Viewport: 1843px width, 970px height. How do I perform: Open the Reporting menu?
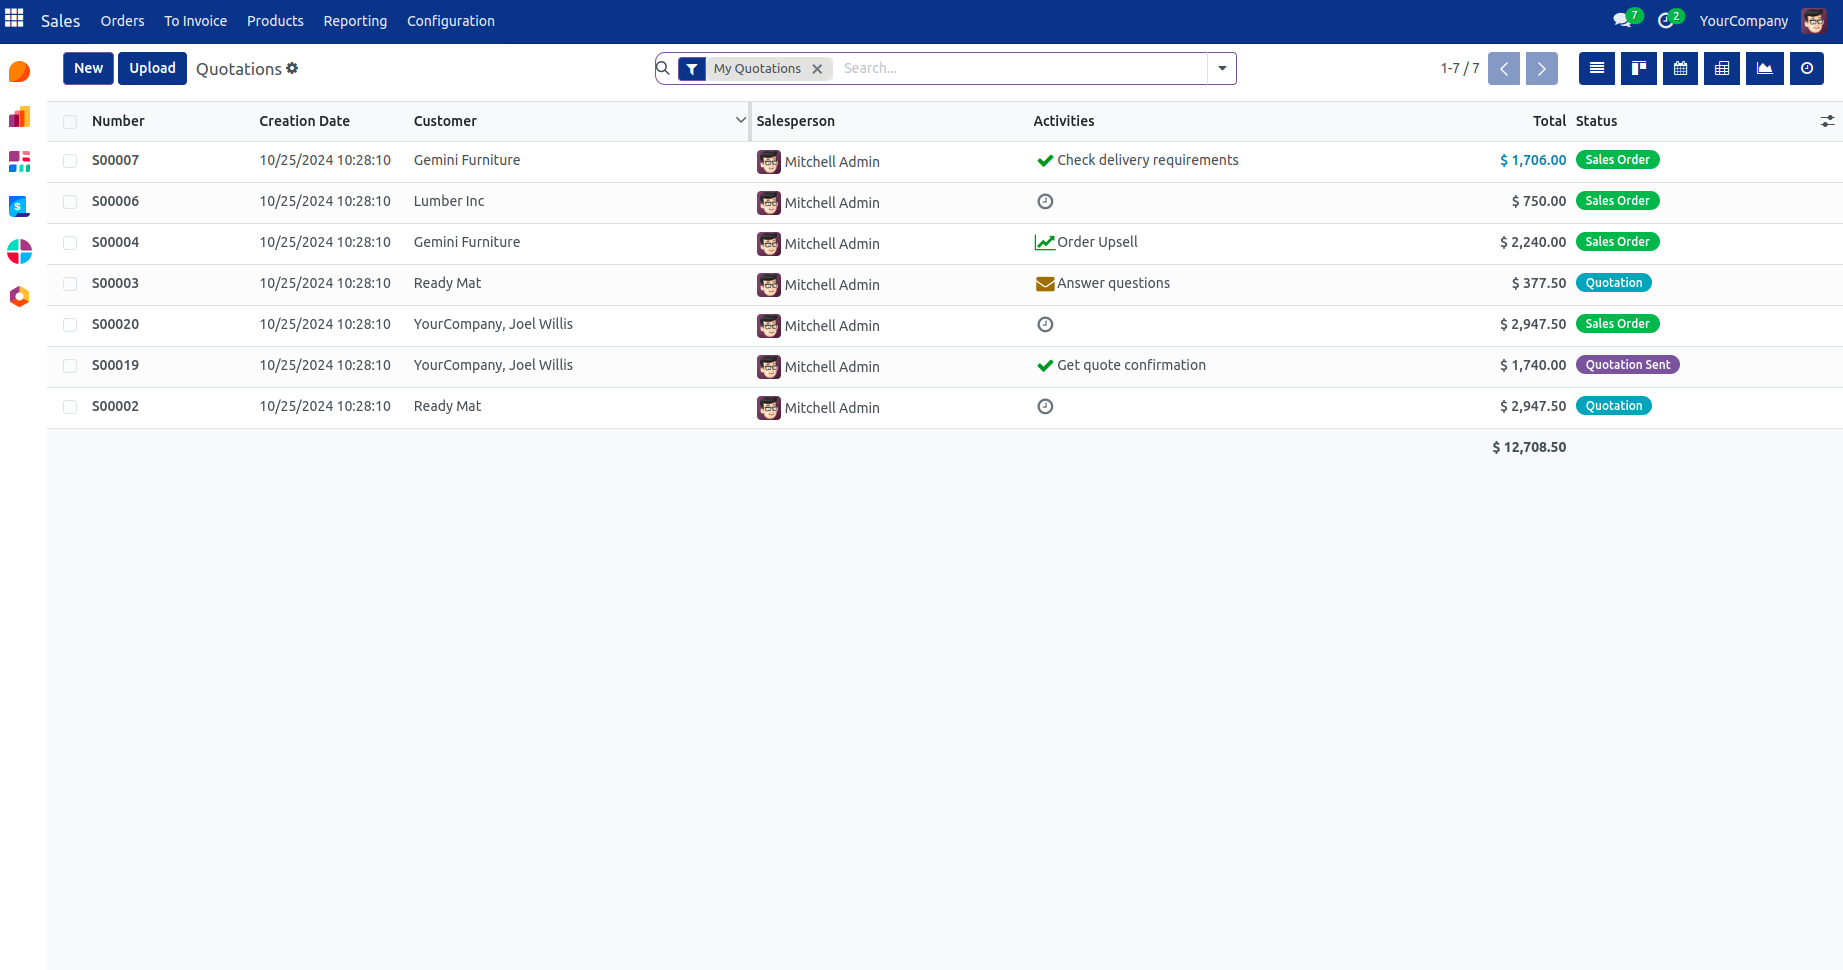pyautogui.click(x=355, y=21)
